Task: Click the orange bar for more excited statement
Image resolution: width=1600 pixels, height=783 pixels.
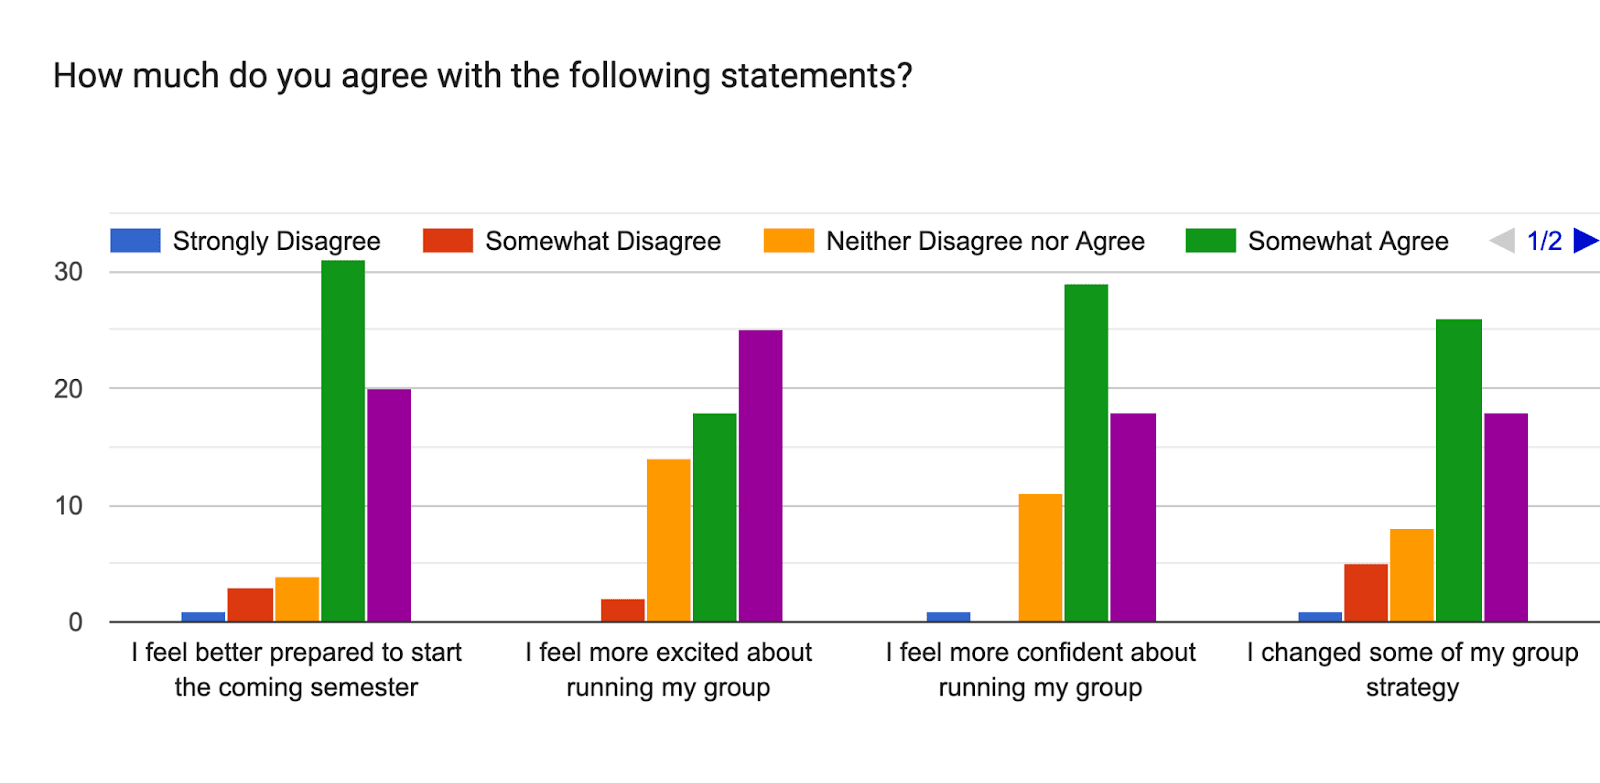Action: click(x=668, y=540)
